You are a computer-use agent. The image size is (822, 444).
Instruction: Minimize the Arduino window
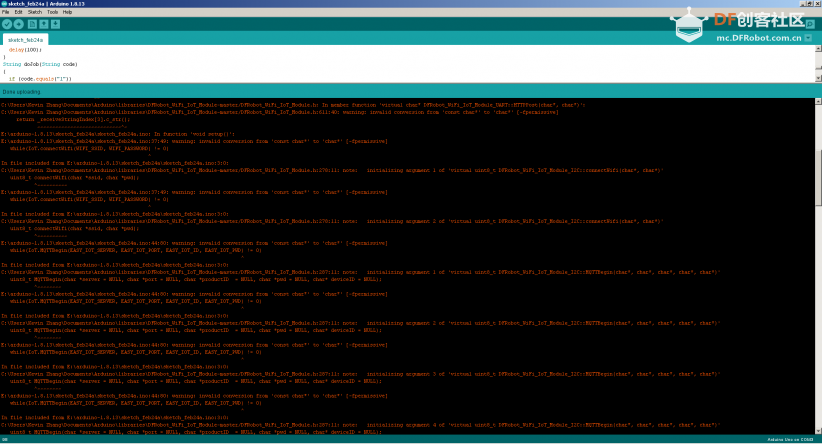[x=803, y=4]
